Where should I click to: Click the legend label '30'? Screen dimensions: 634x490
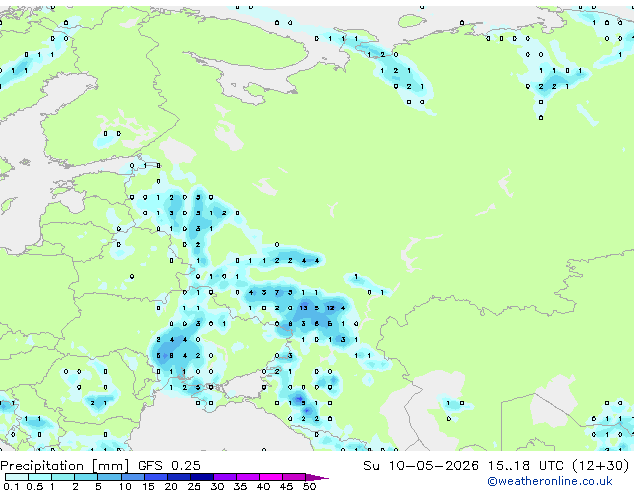217,486
